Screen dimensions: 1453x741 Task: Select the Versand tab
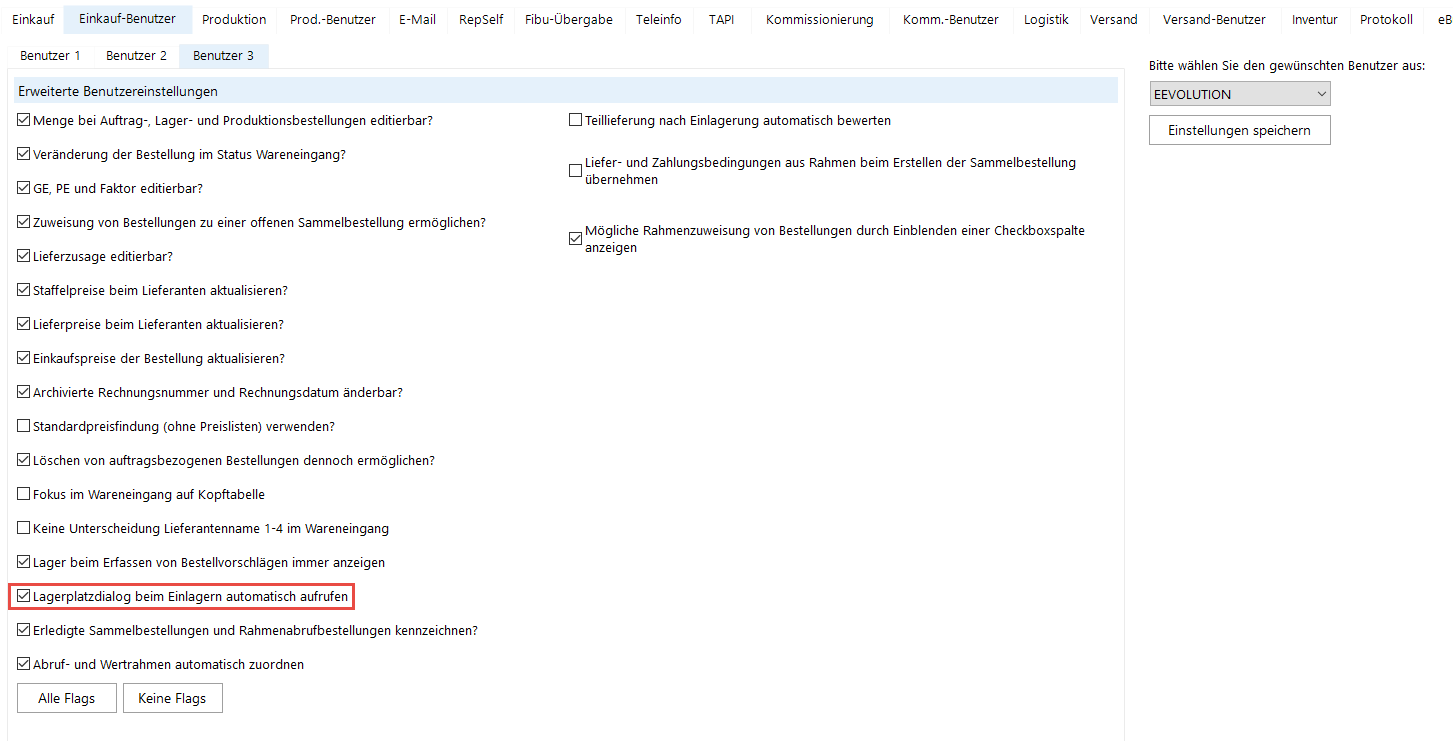click(x=1114, y=19)
